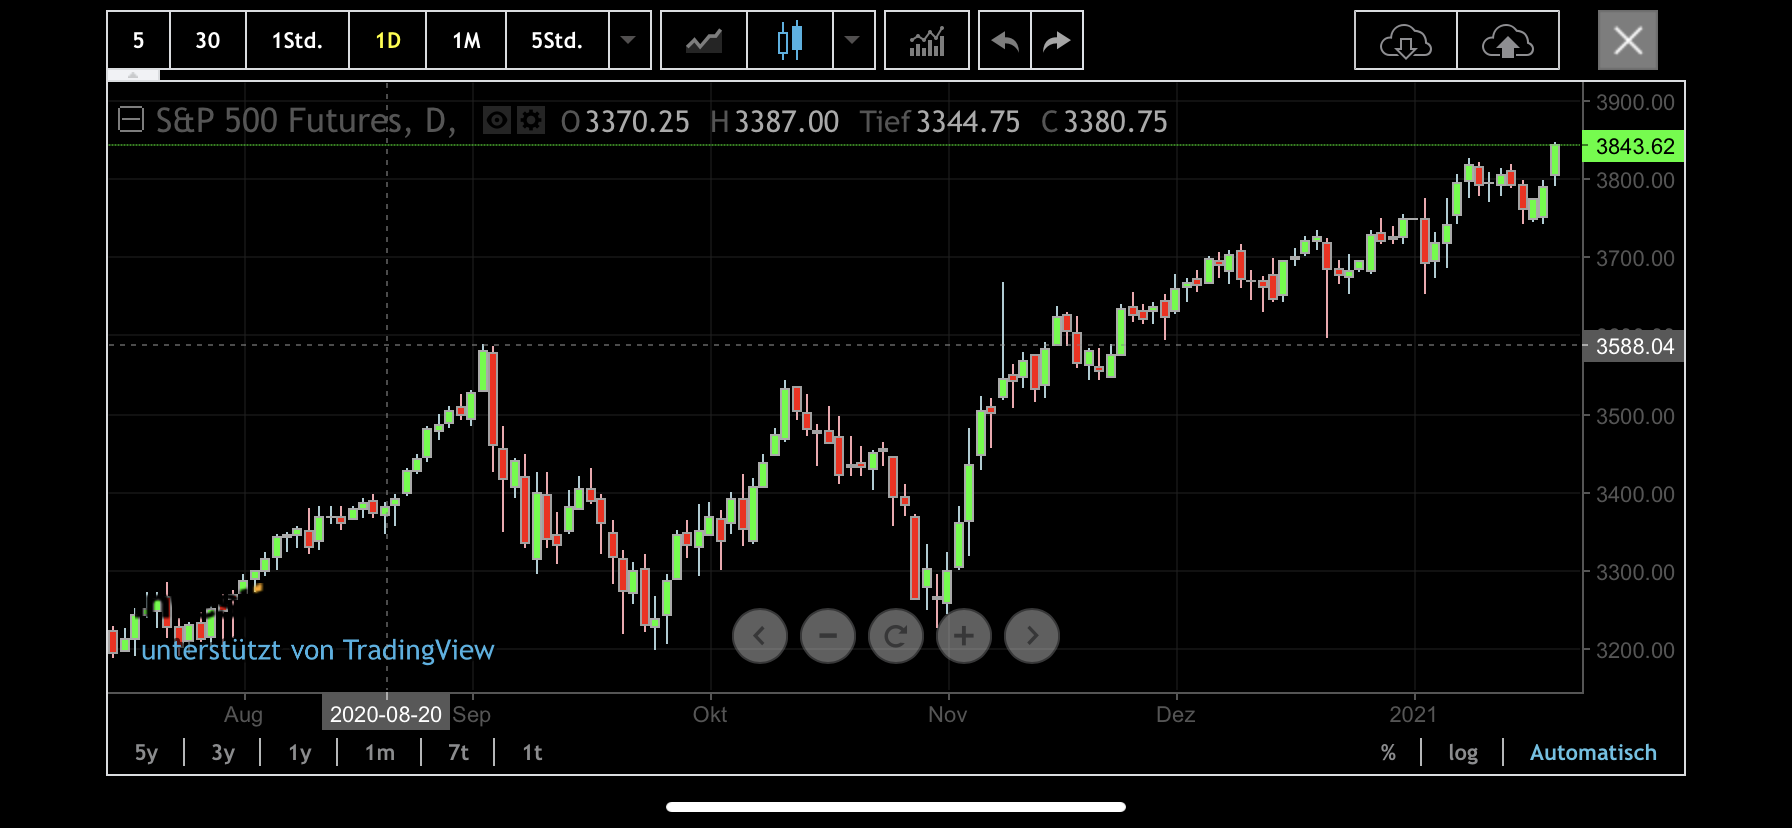Open the TradingView attribution link
Viewport: 1792px width, 828px height.
[x=318, y=650]
